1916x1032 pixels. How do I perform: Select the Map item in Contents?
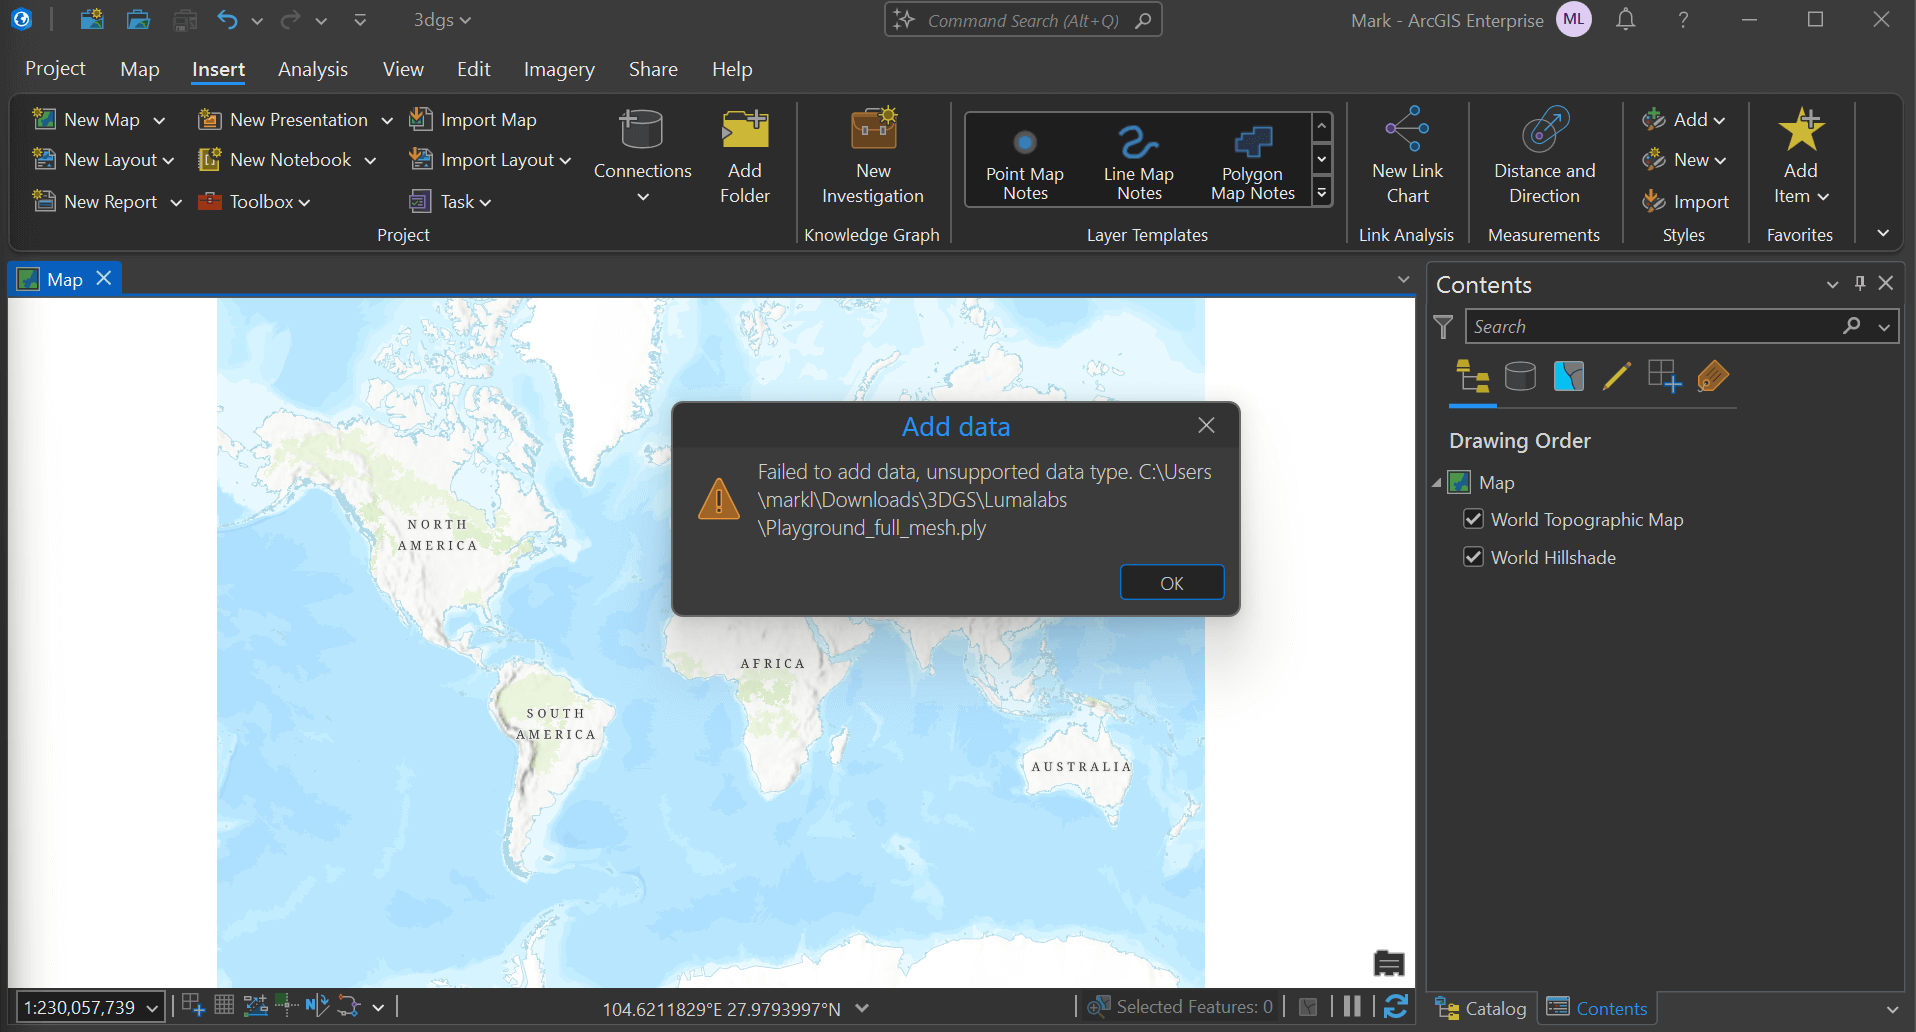click(x=1497, y=483)
